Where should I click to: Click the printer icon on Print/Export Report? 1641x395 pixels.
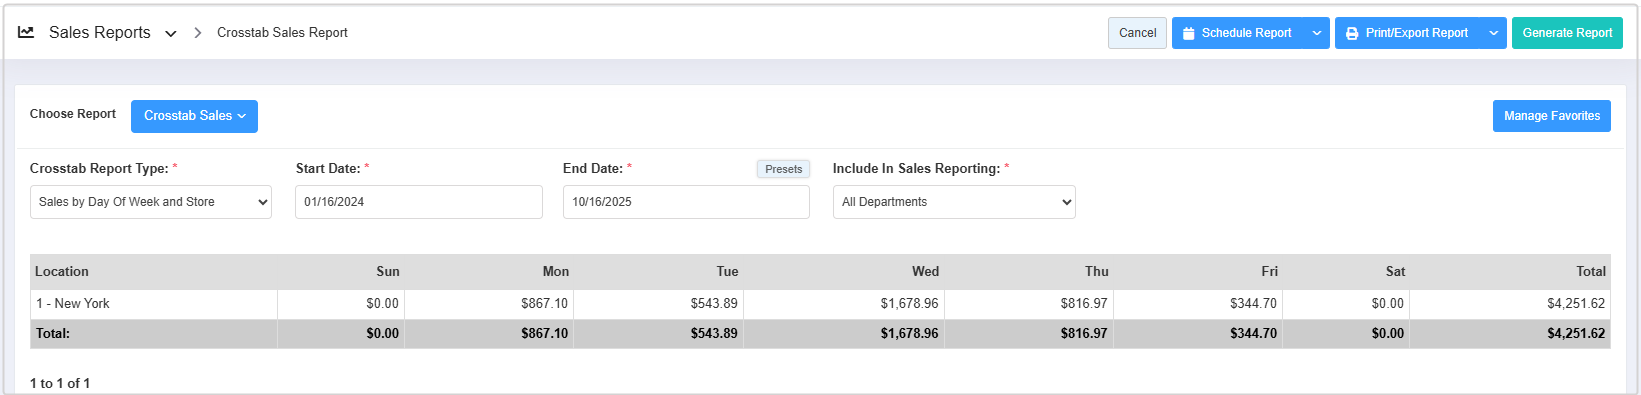(1352, 33)
